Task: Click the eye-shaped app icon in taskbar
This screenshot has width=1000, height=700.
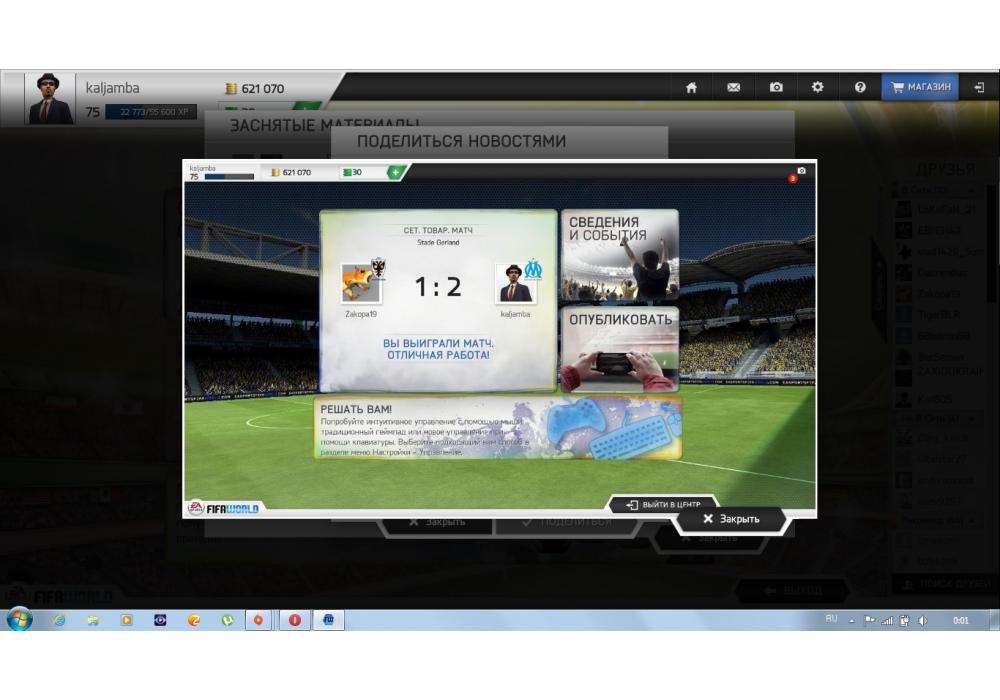Action: click(x=160, y=620)
